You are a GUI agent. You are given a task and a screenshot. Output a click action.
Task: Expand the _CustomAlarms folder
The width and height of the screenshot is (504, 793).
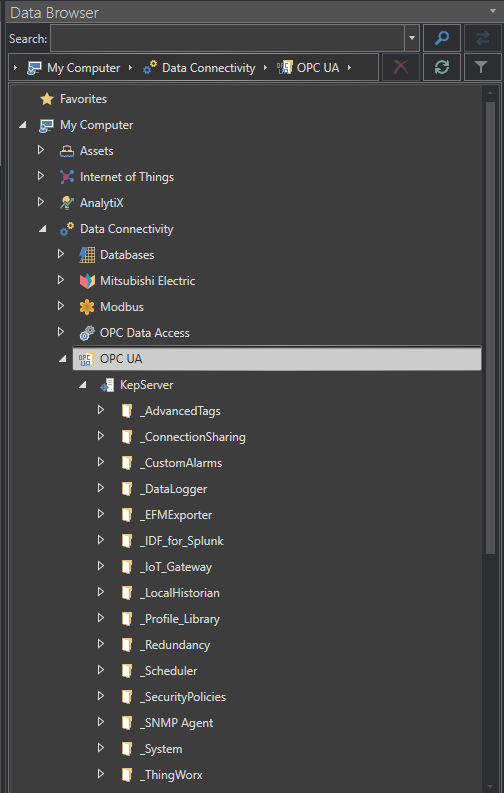pos(100,462)
